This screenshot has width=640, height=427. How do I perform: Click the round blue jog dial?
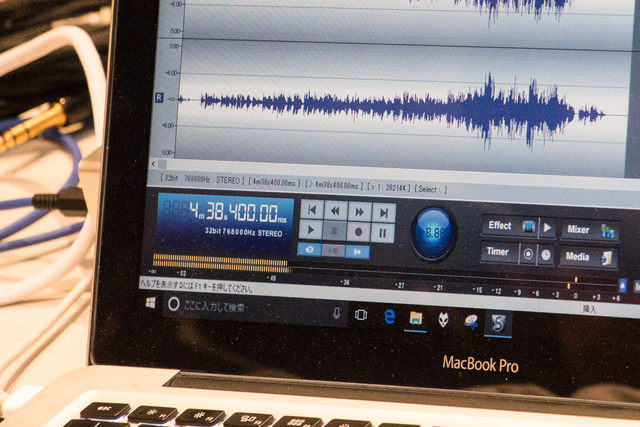click(x=433, y=233)
